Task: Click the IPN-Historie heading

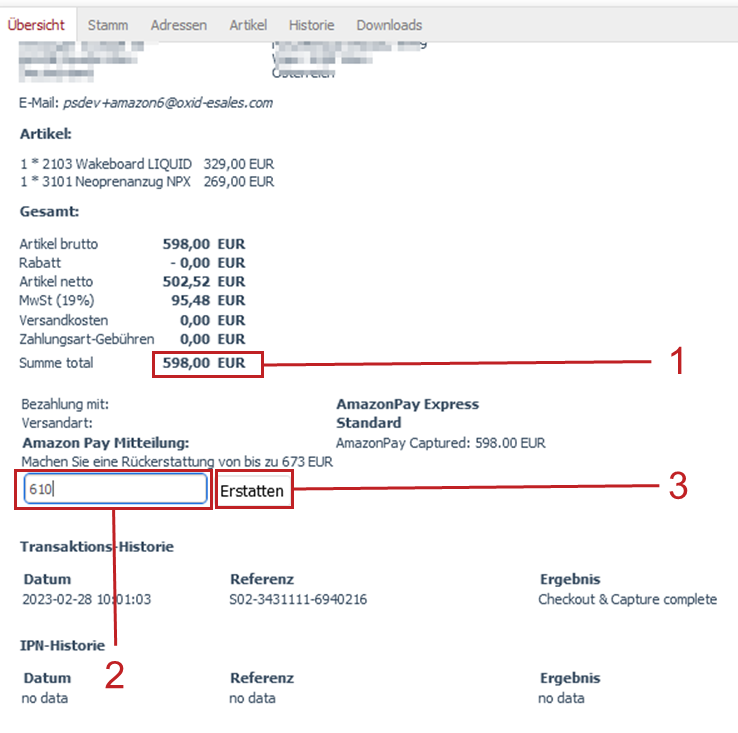Action: (x=62, y=646)
